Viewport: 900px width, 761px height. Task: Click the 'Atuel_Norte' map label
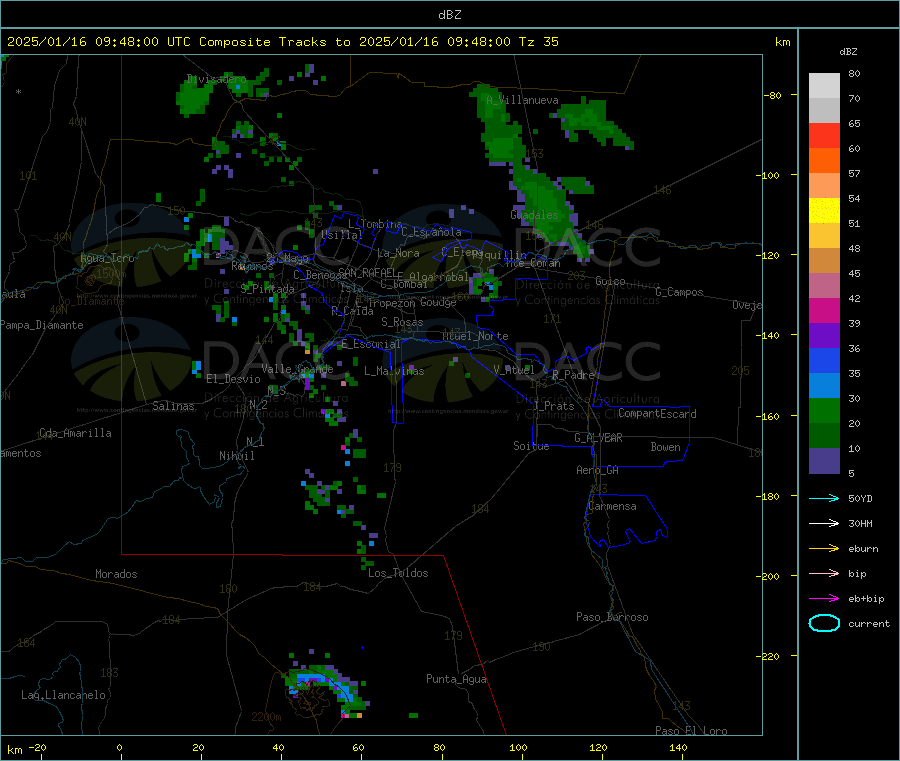click(475, 336)
